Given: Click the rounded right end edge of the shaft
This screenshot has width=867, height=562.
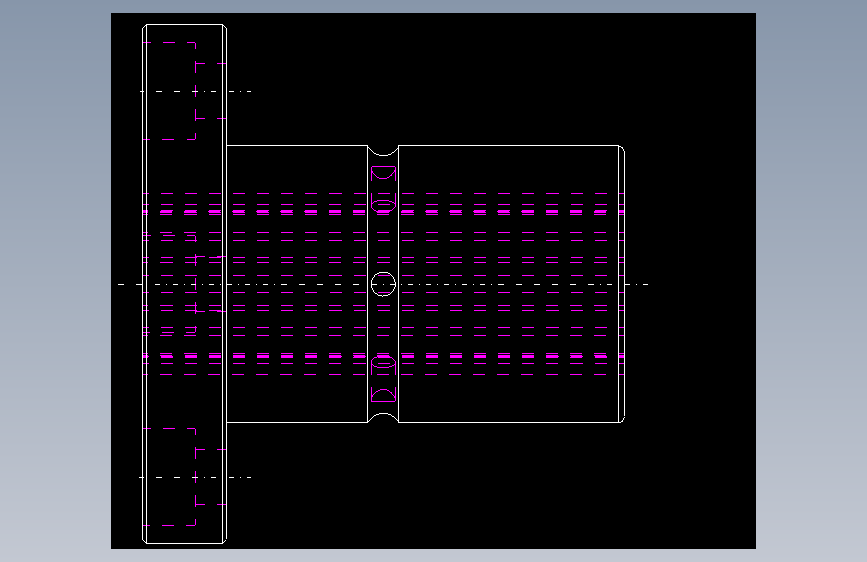Looking at the screenshot, I should (x=622, y=284).
